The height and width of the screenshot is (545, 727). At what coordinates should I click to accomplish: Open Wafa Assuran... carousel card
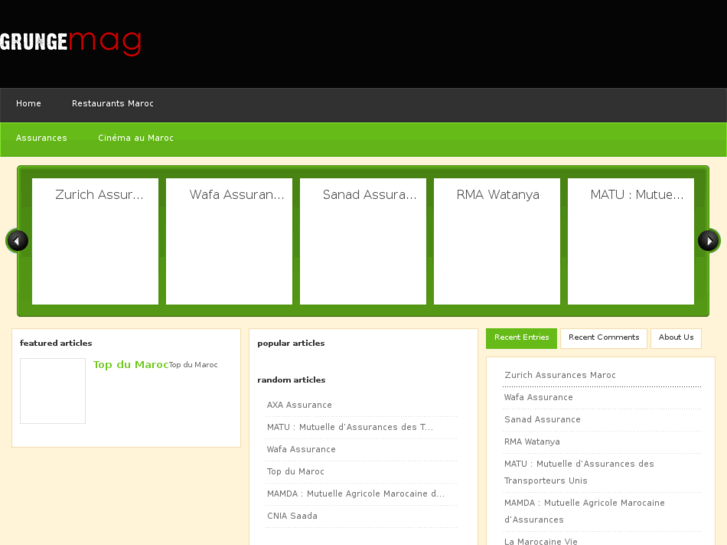[229, 241]
